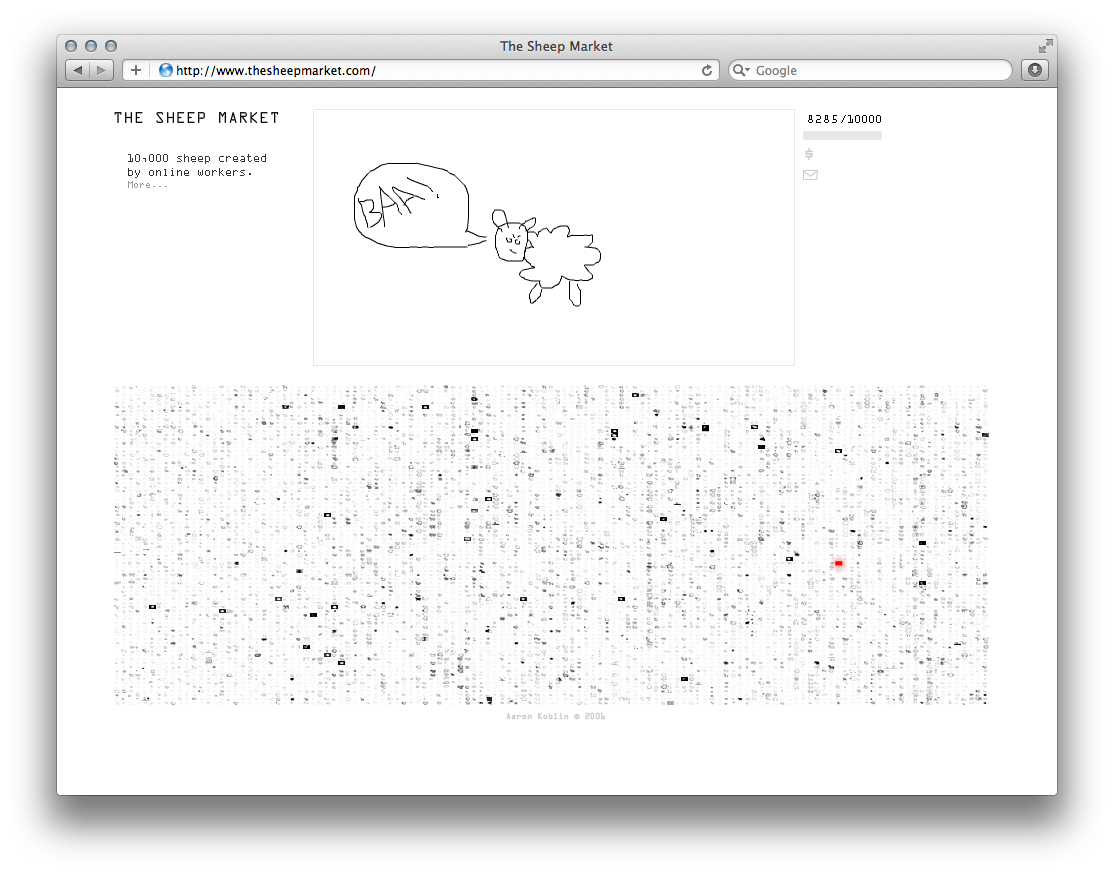Viewport: 1114px width, 874px height.
Task: Click THE SHEEP MARKET site title
Action: pos(196,118)
